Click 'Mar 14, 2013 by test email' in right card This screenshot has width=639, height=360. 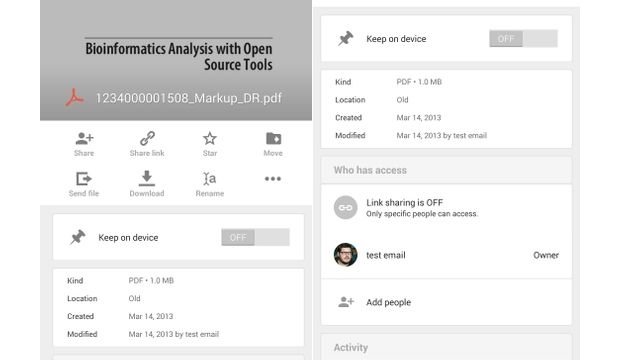point(442,136)
